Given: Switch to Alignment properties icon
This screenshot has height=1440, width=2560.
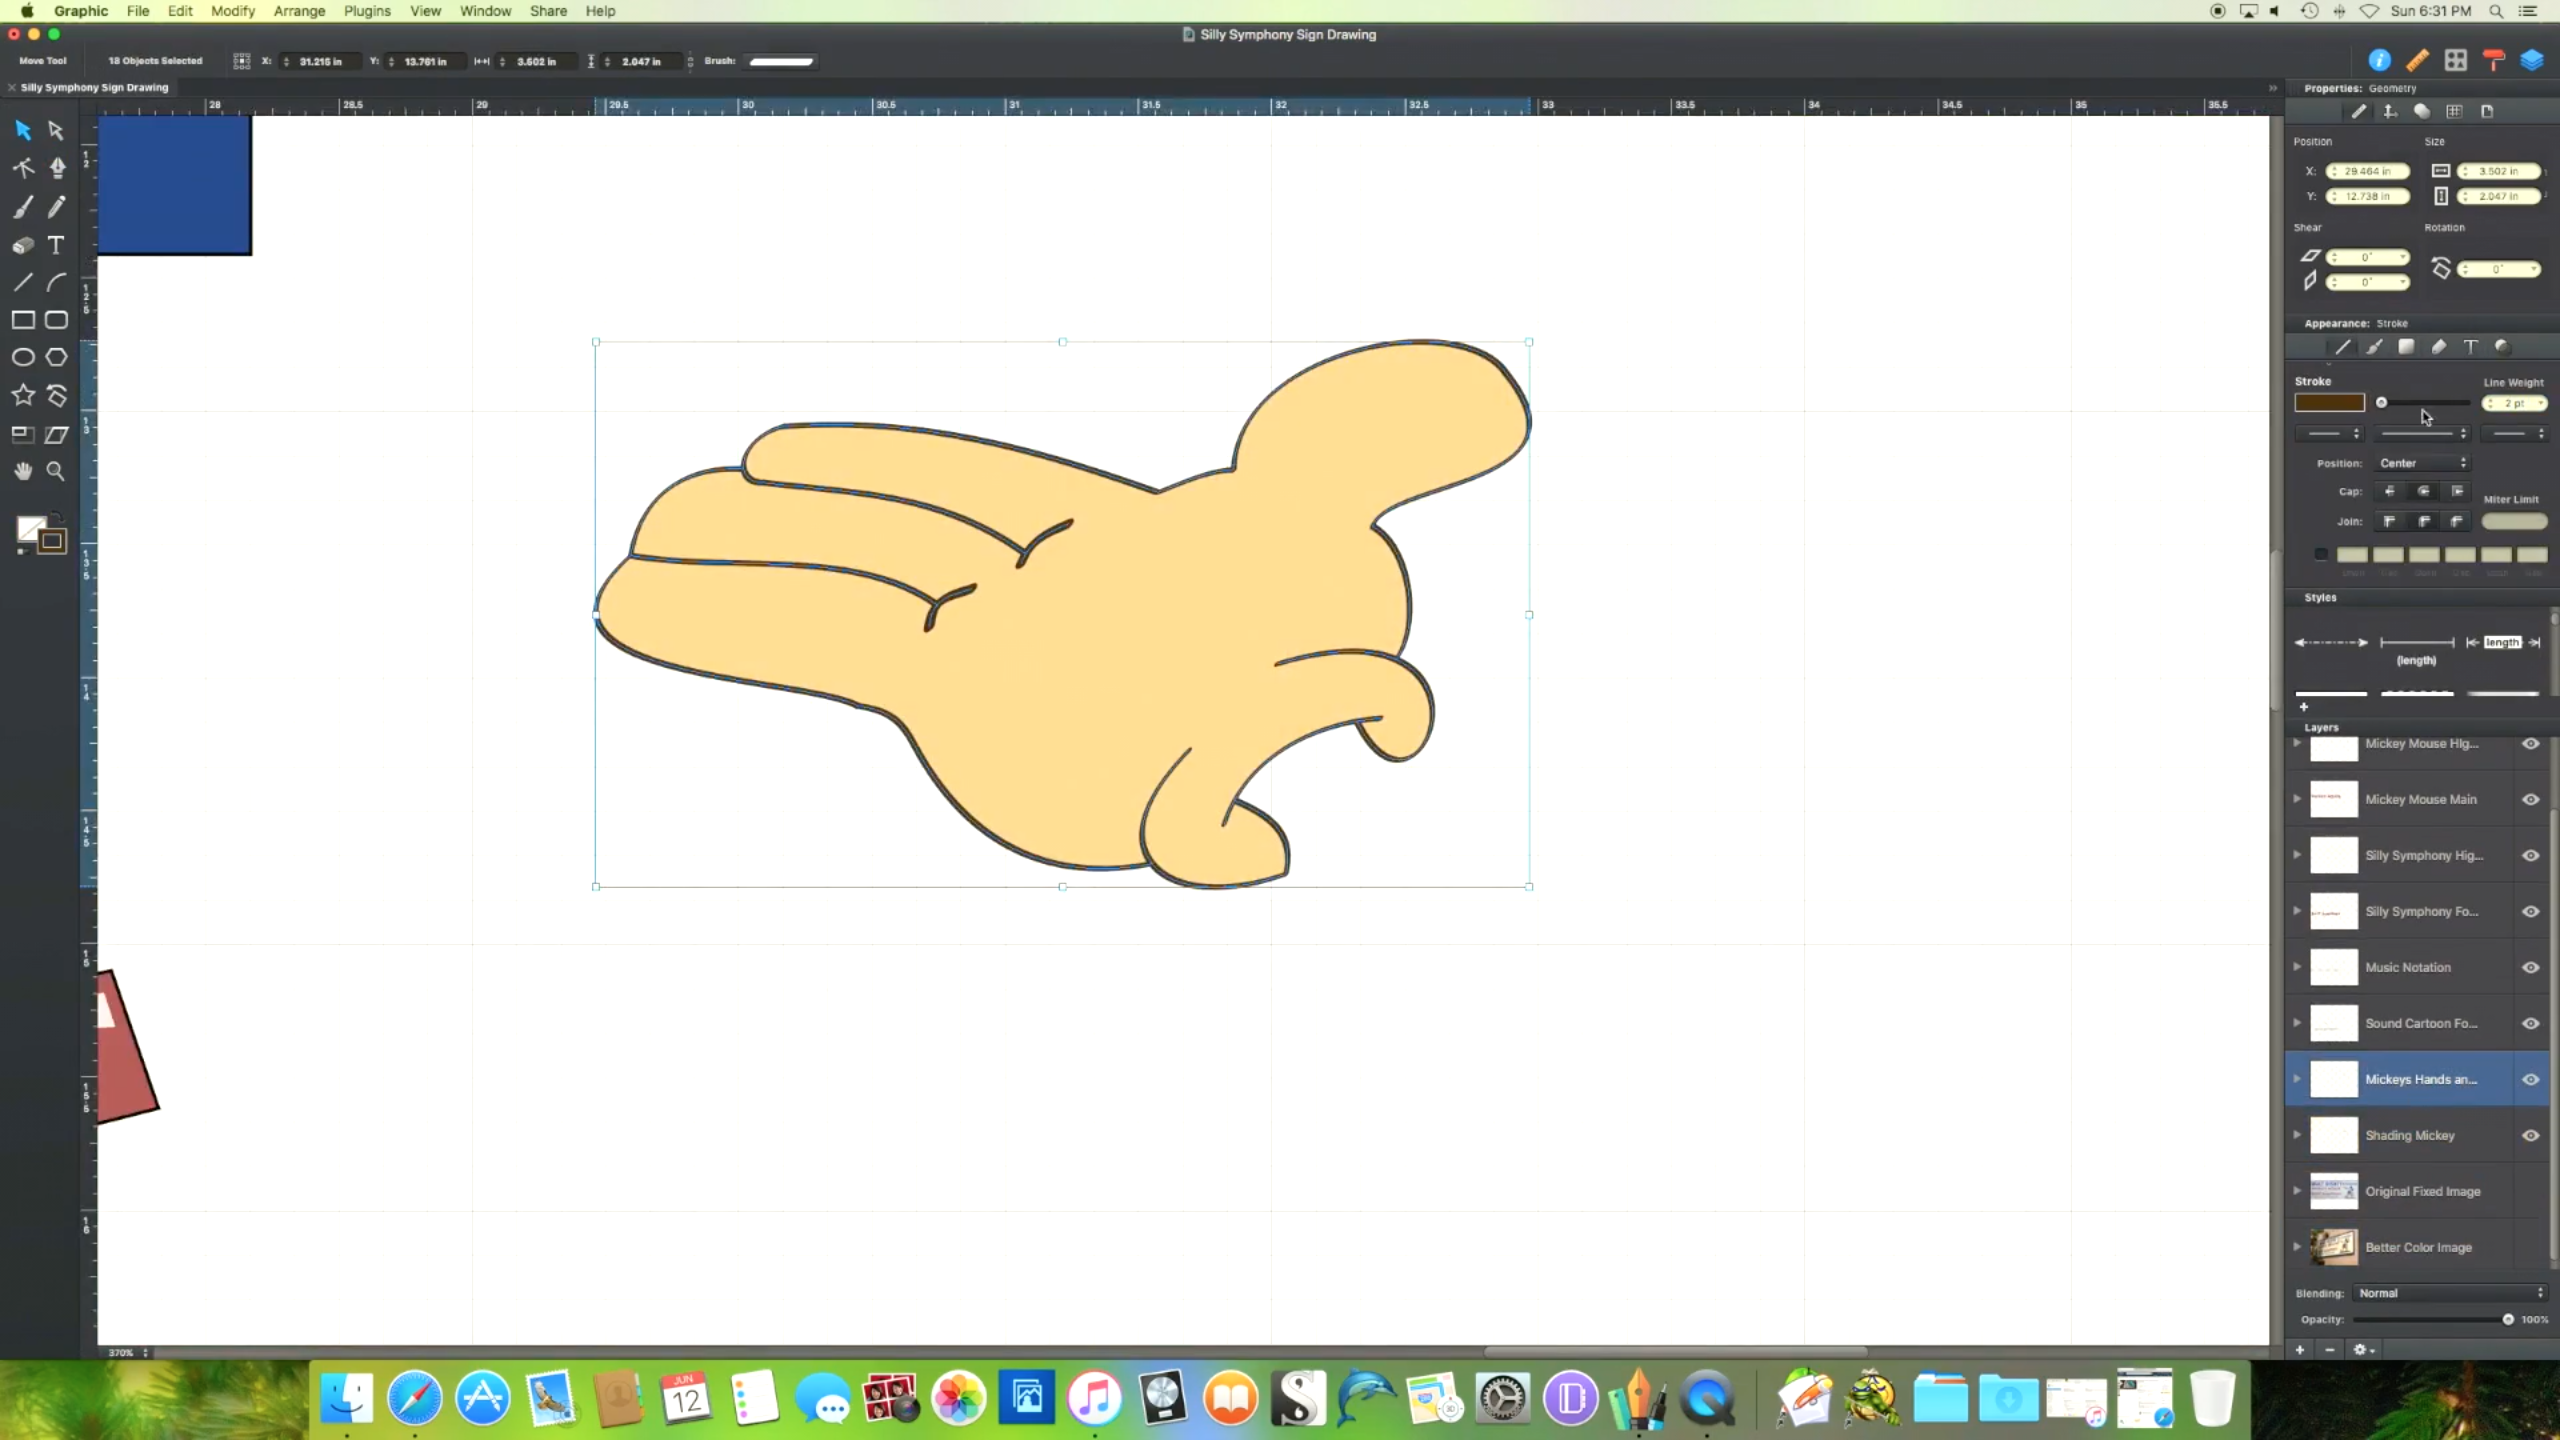Looking at the screenshot, I should pos(2390,111).
